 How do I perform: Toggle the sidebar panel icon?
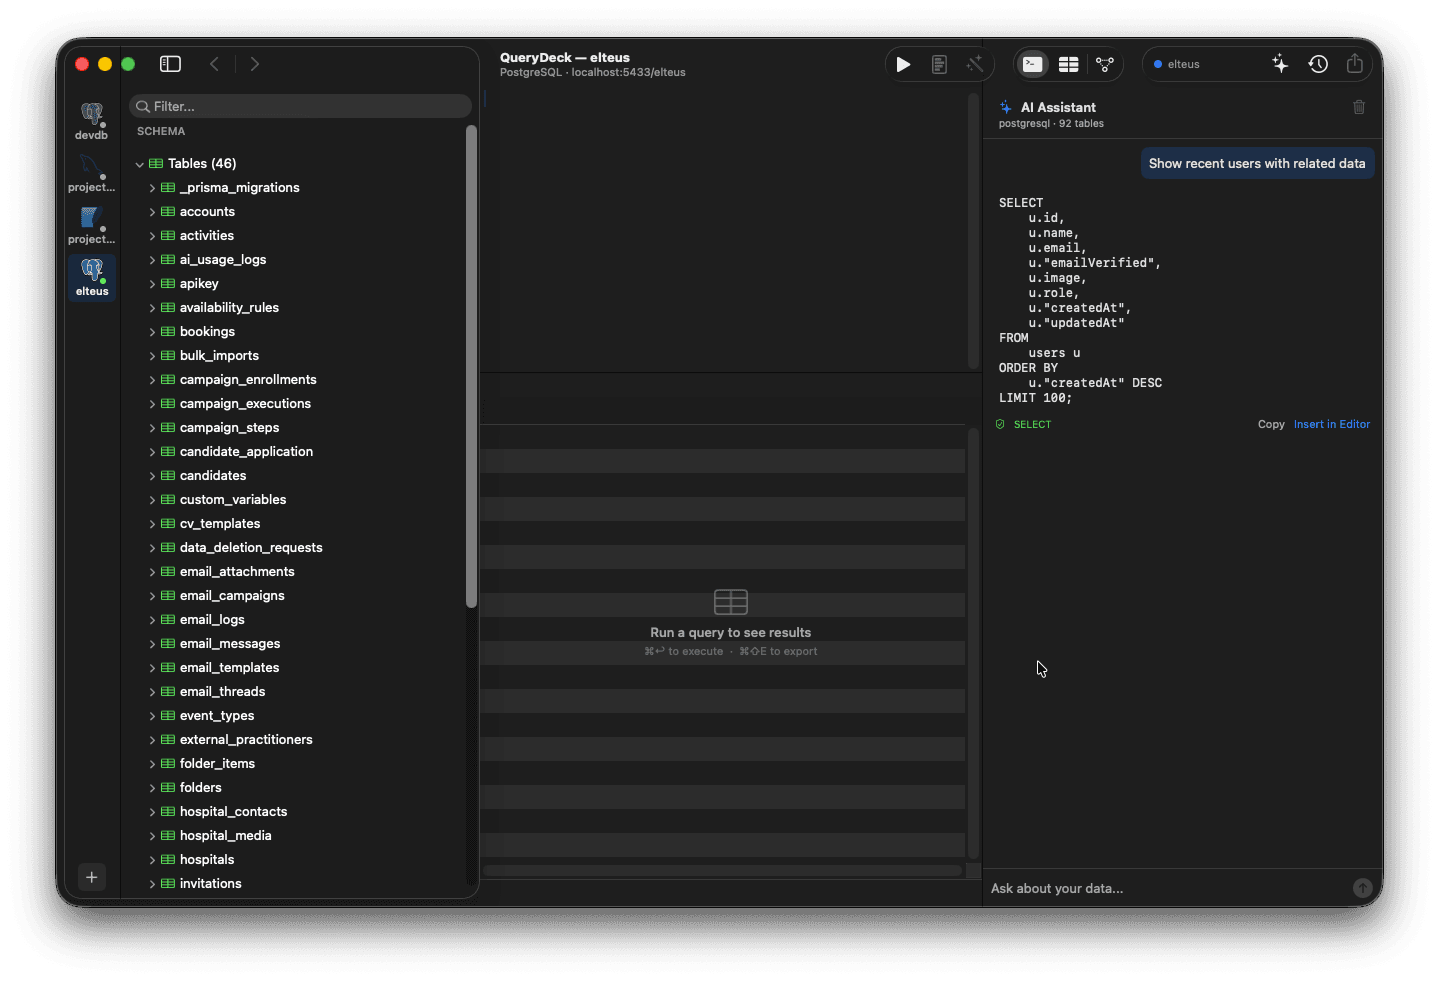click(x=171, y=64)
